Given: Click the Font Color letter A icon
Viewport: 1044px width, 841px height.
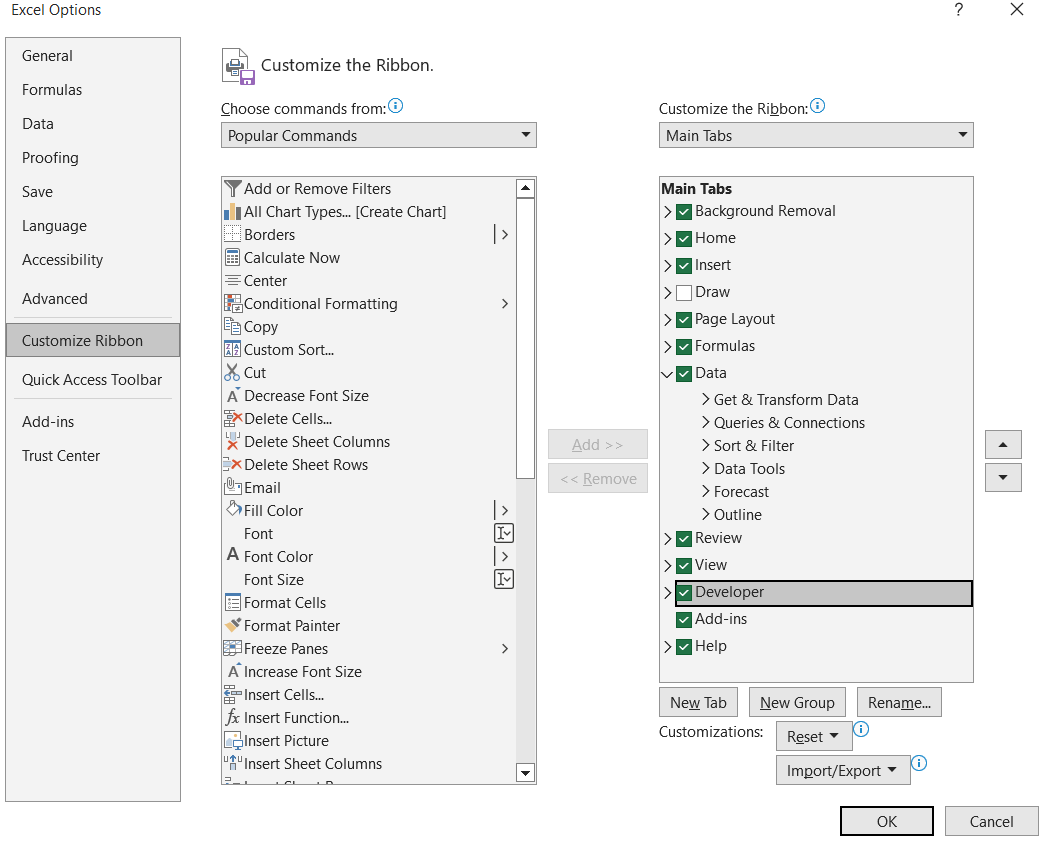Looking at the screenshot, I should click(x=232, y=555).
